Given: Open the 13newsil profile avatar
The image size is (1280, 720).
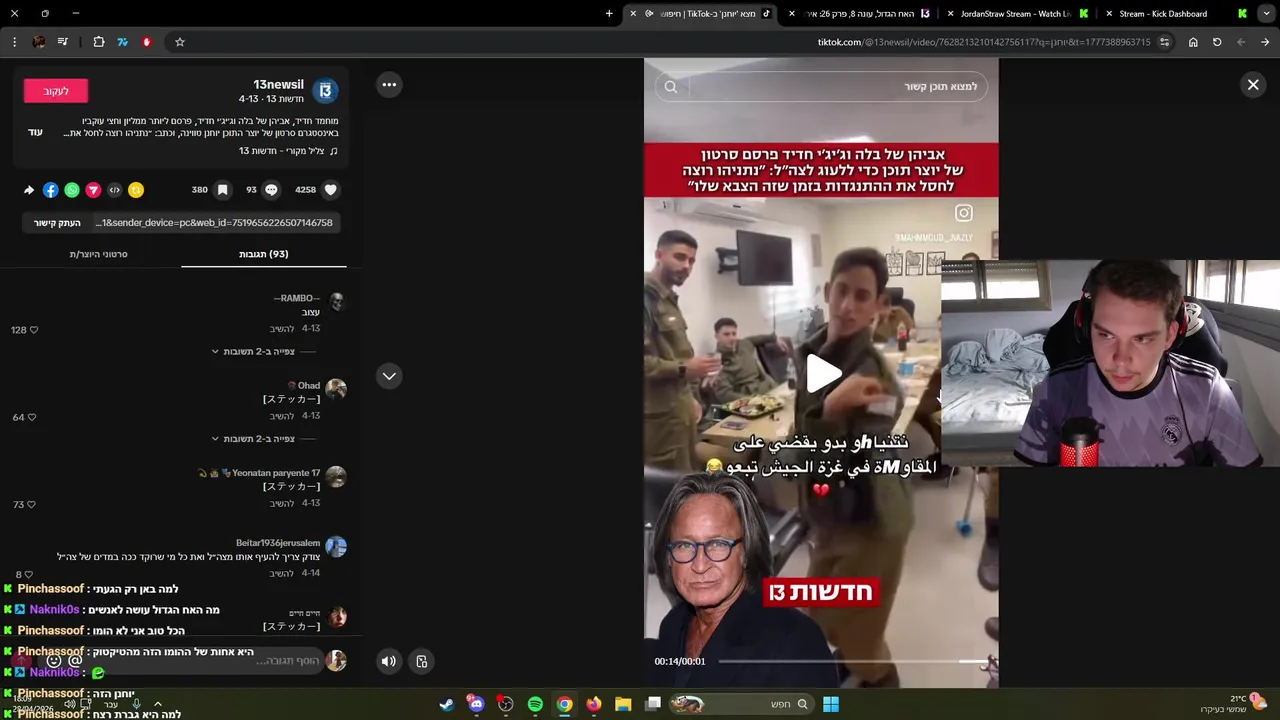Looking at the screenshot, I should pos(325,91).
